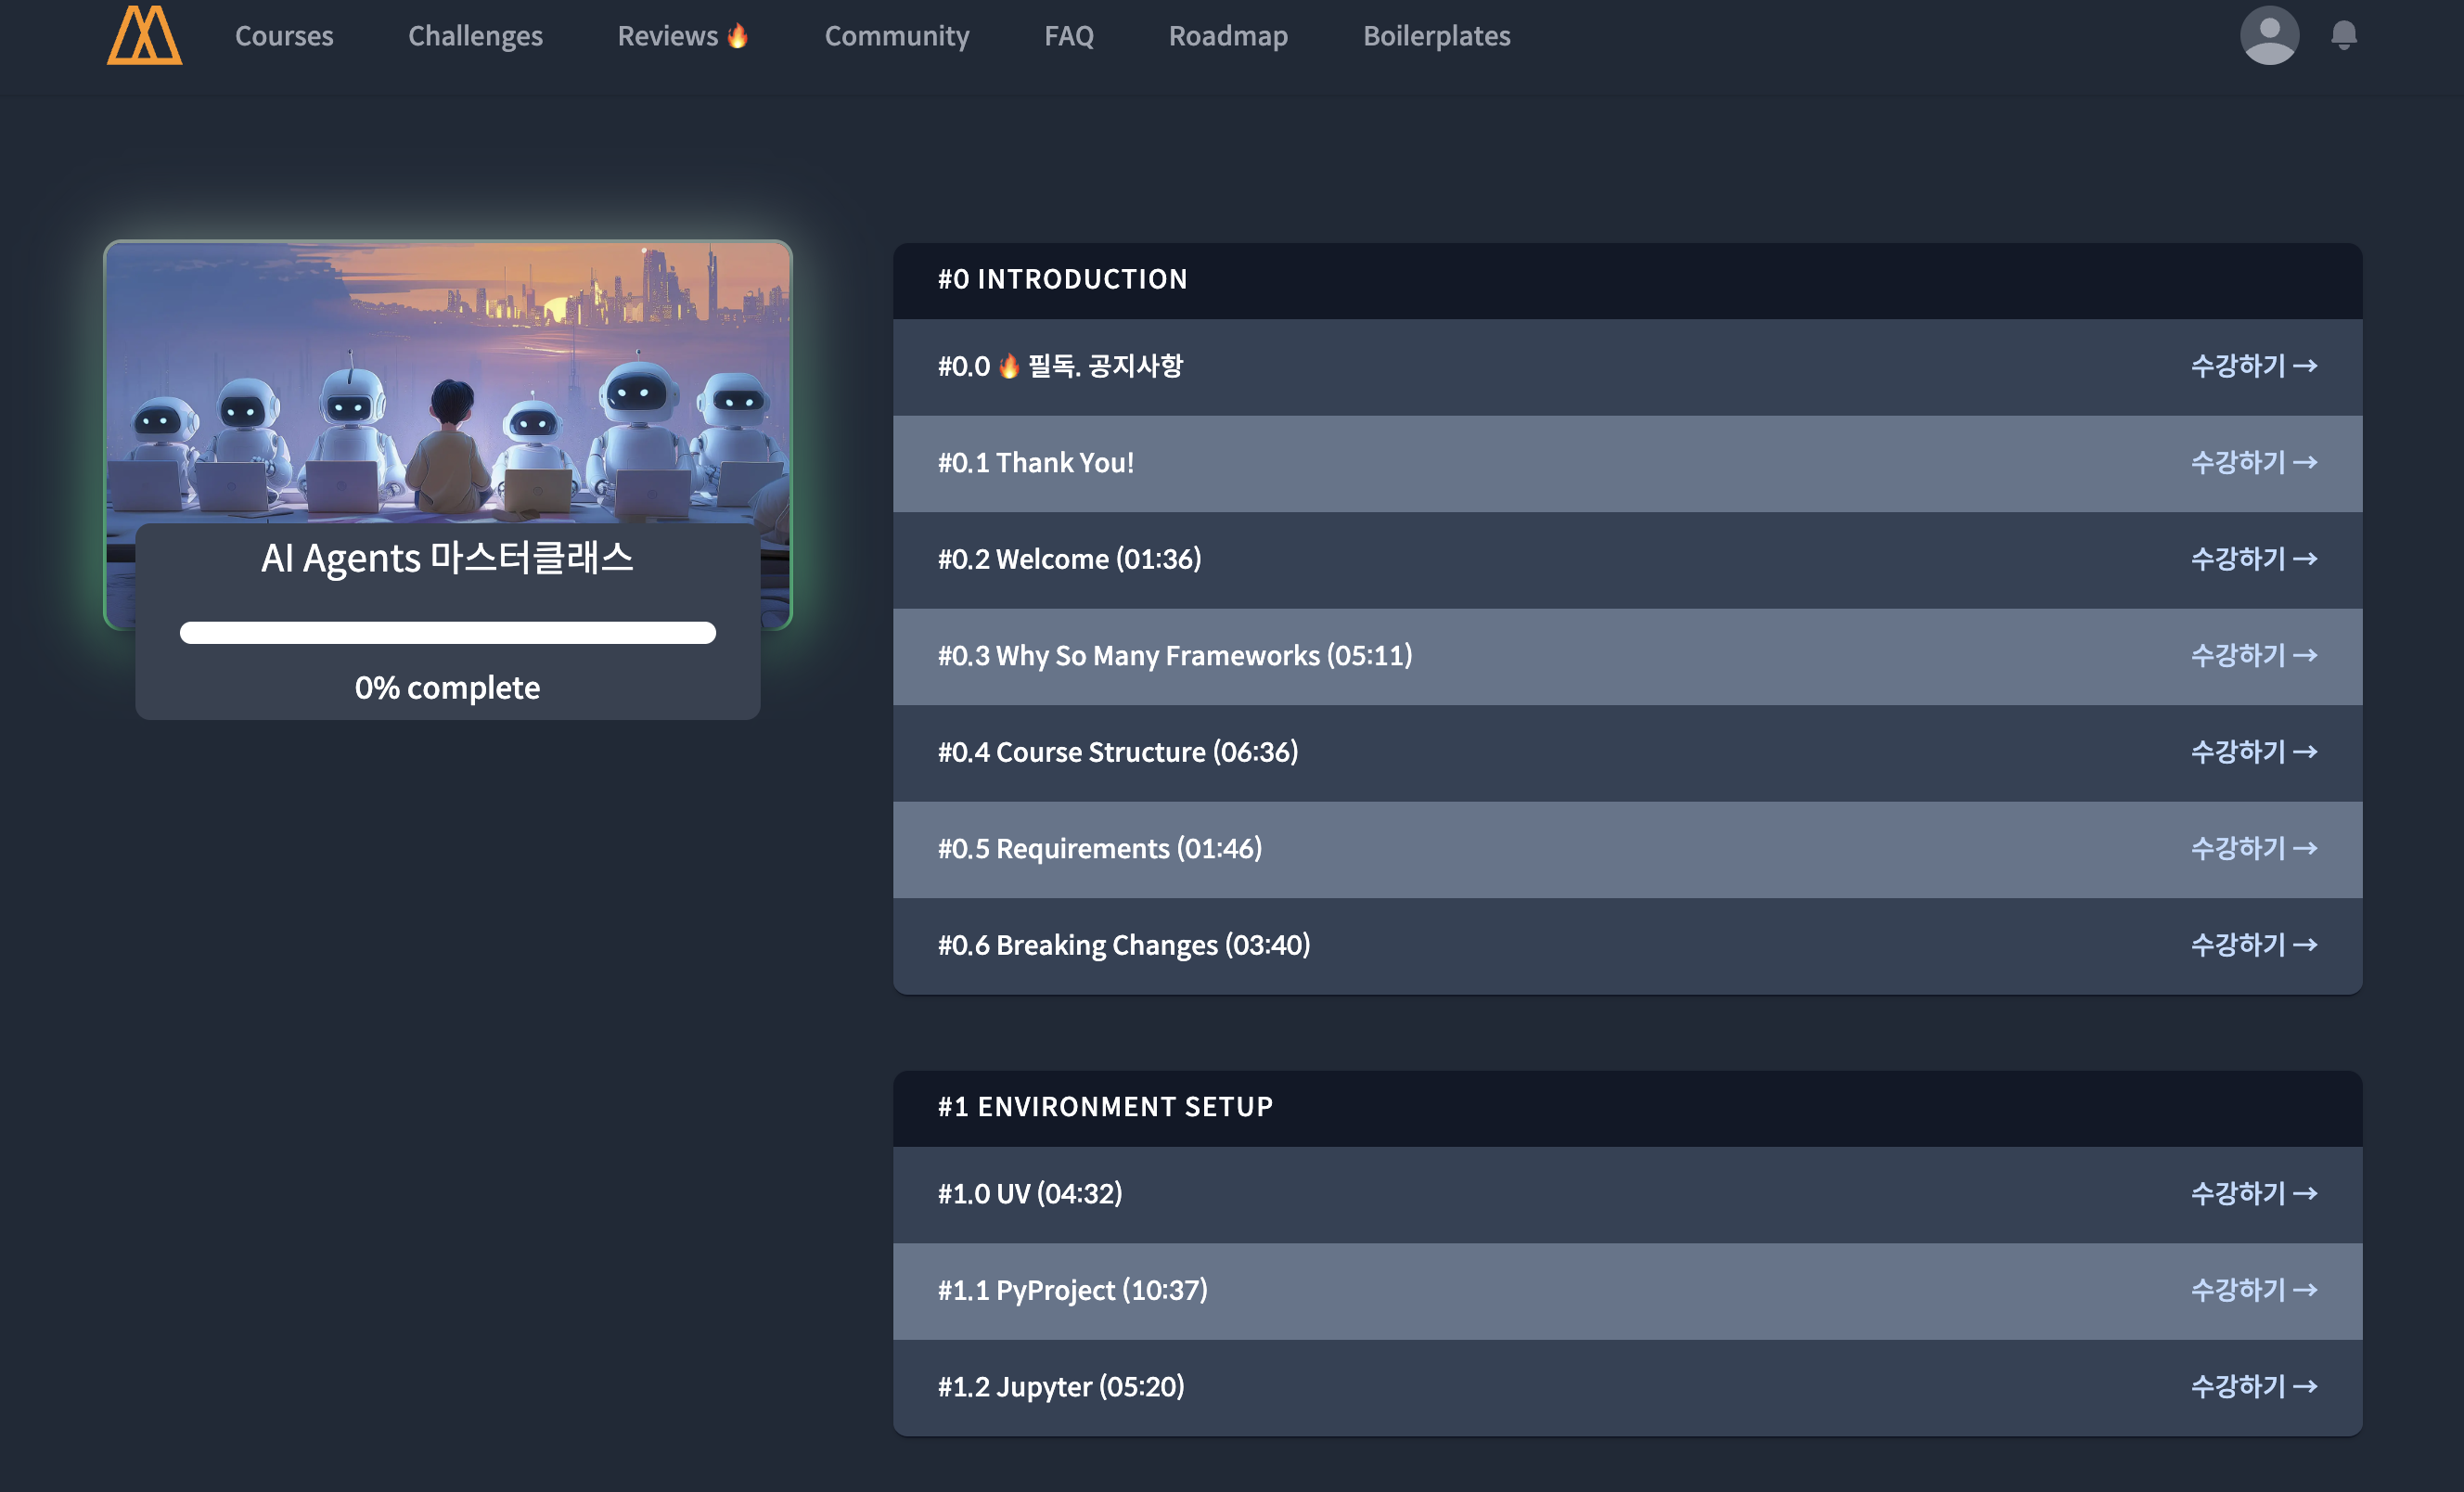Click the orange Nomad Coders logo
Screen dimensions: 2464x1492
click(x=144, y=36)
